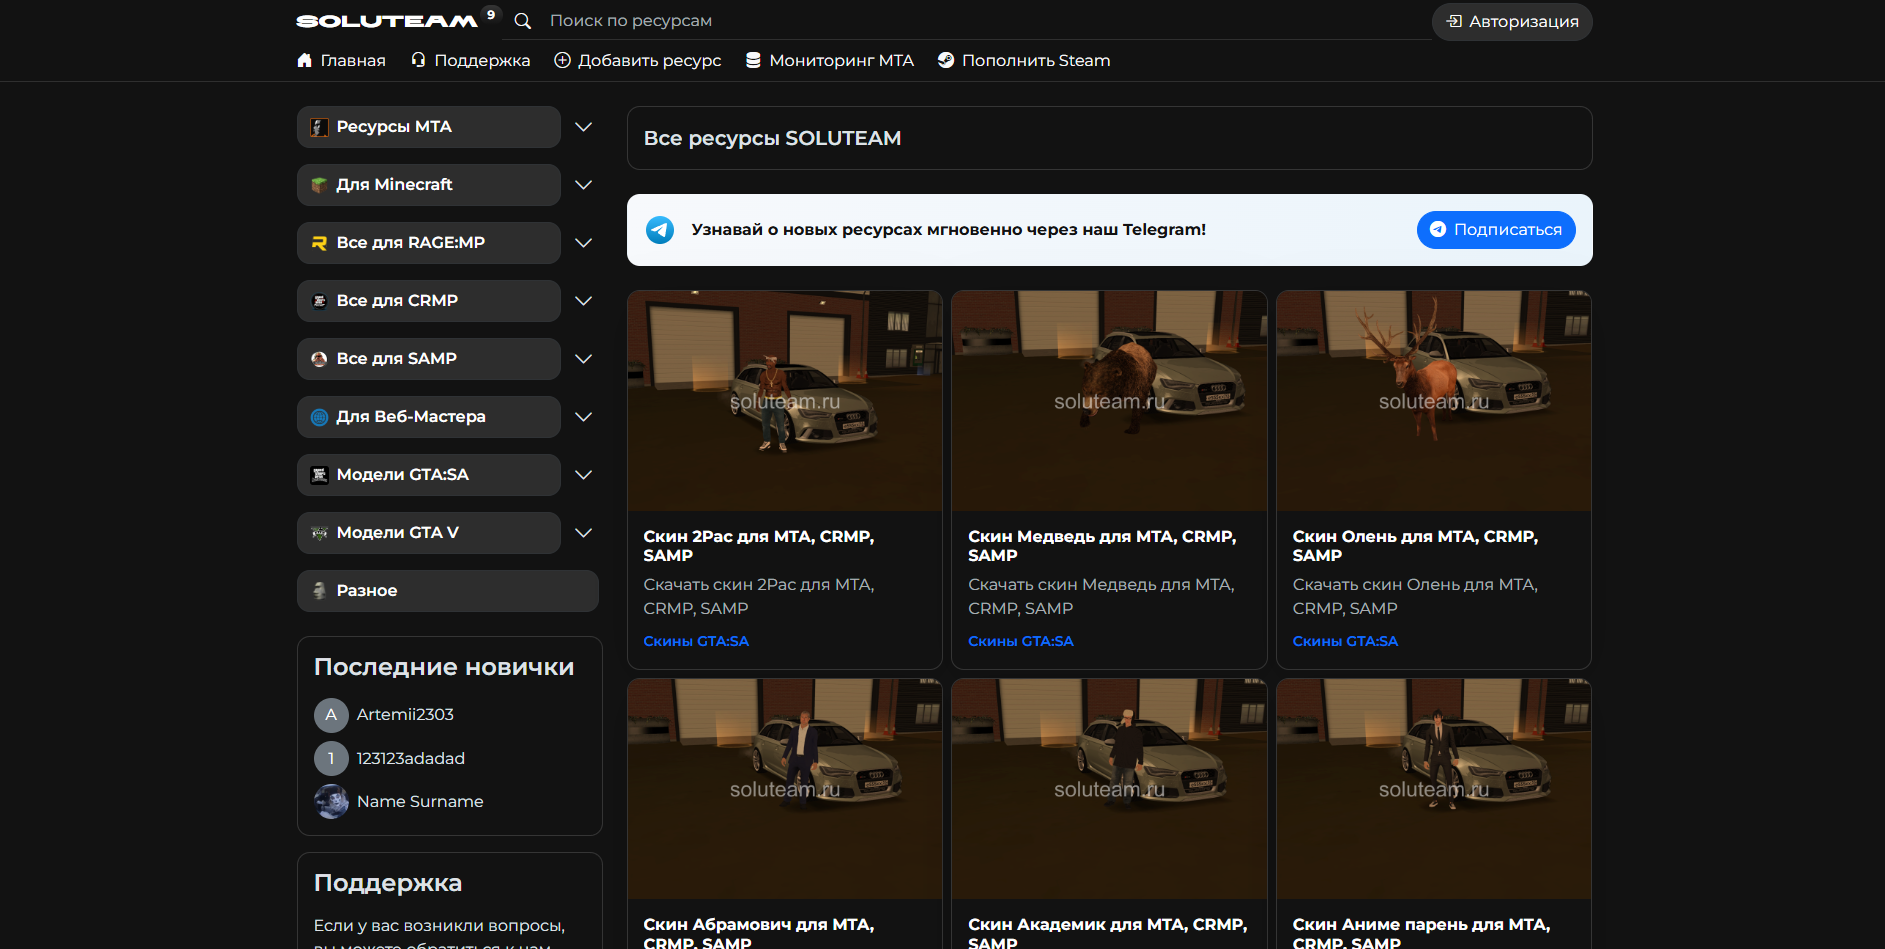This screenshot has width=1885, height=949.
Task: Open Мониторинг МТА menu item
Action: pos(830,61)
